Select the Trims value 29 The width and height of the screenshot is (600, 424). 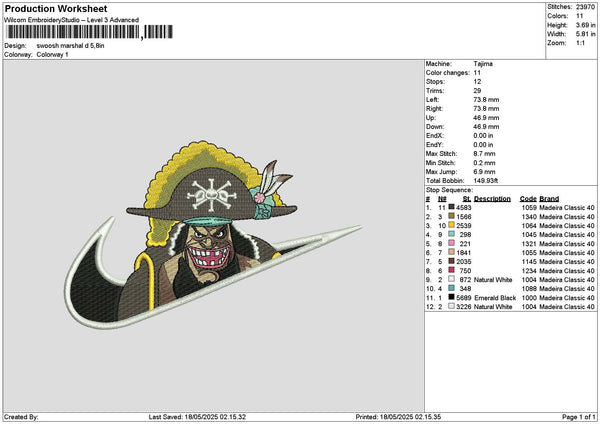pyautogui.click(x=477, y=91)
